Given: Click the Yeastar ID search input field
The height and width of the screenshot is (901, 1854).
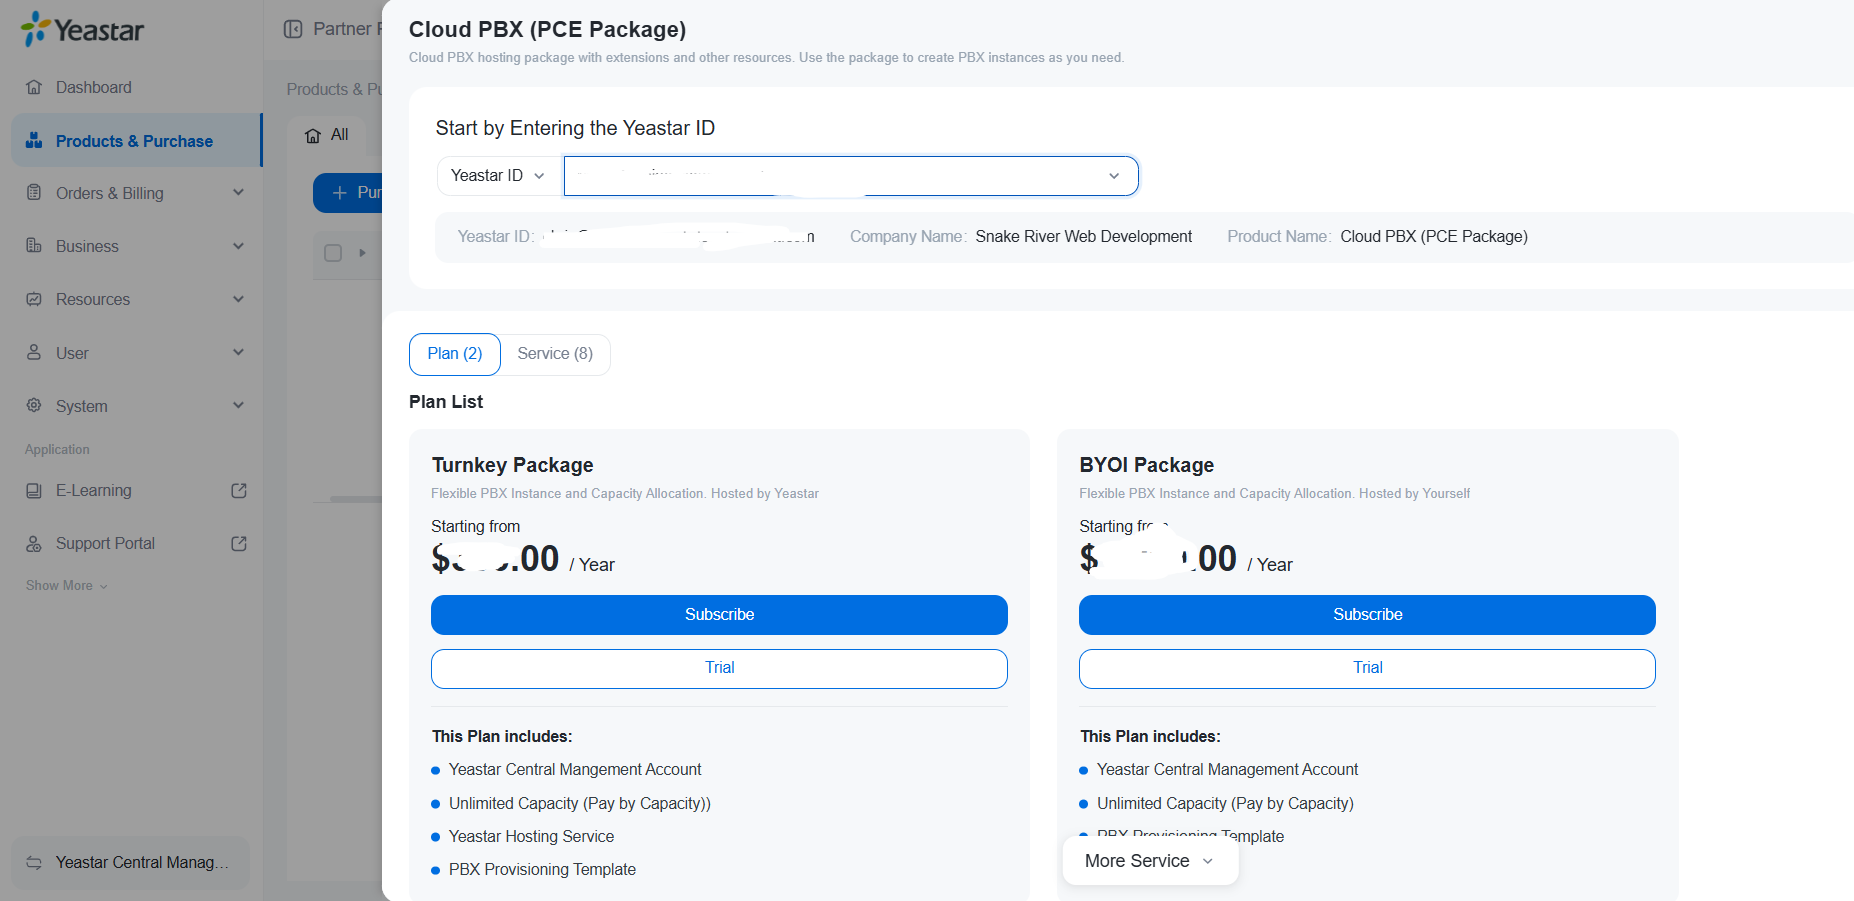Looking at the screenshot, I should (835, 176).
